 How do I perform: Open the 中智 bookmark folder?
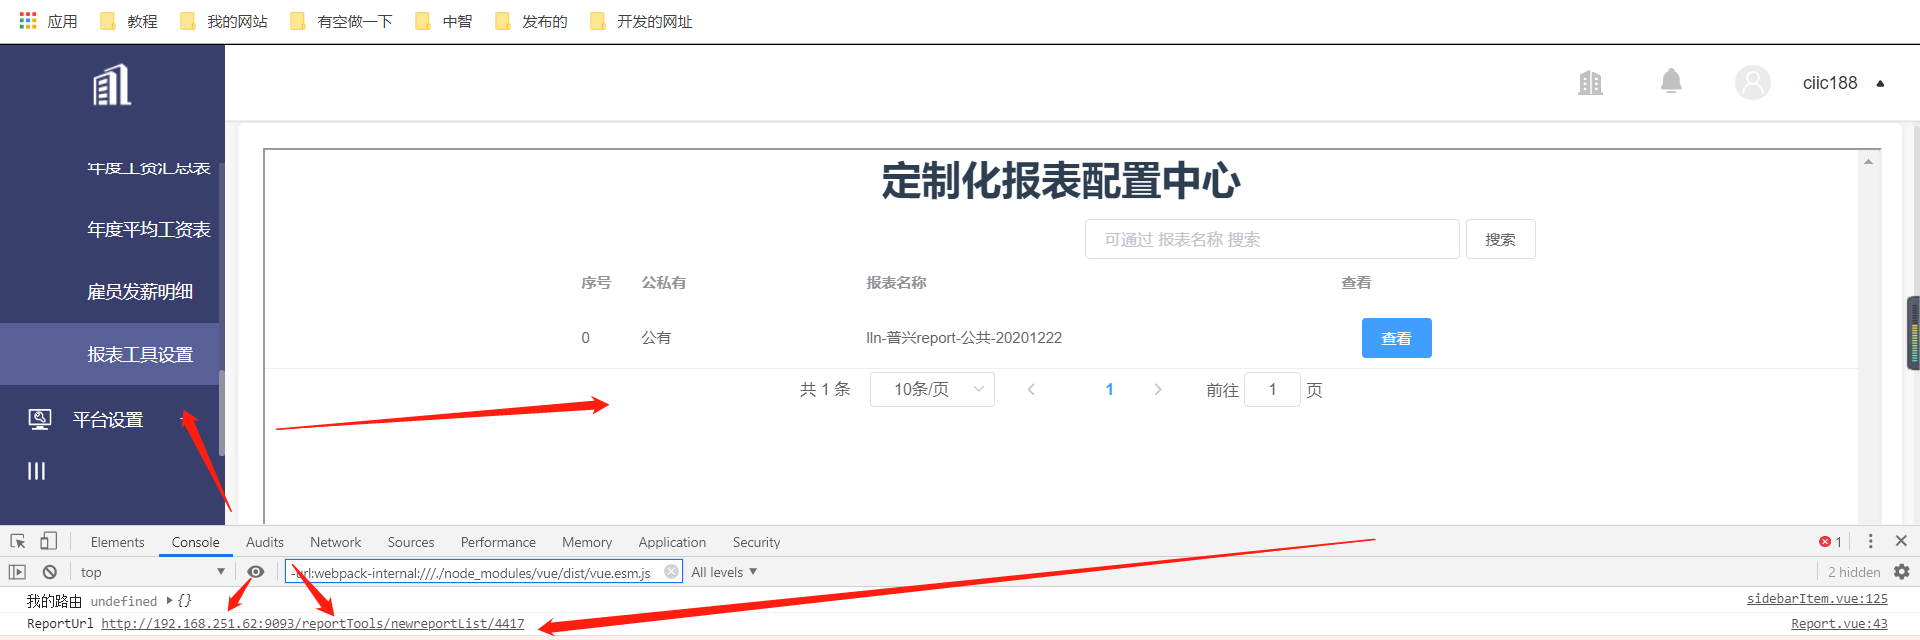[x=443, y=21]
